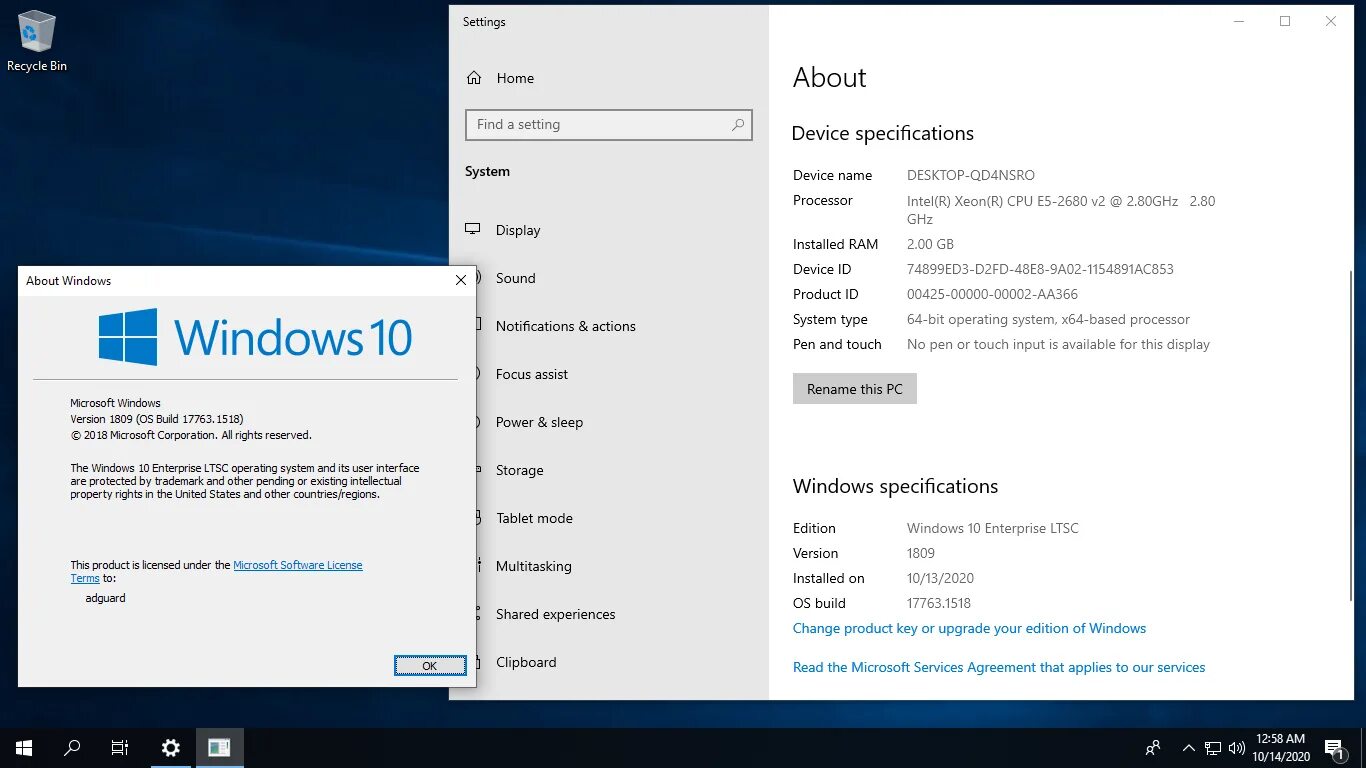Viewport: 1366px width, 768px height.
Task: Click the search magnifier in Find a setting
Action: click(738, 125)
